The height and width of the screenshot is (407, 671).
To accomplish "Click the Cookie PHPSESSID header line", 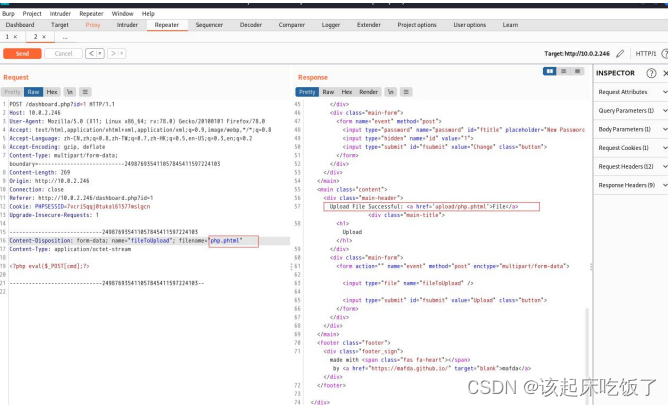I will point(80,206).
